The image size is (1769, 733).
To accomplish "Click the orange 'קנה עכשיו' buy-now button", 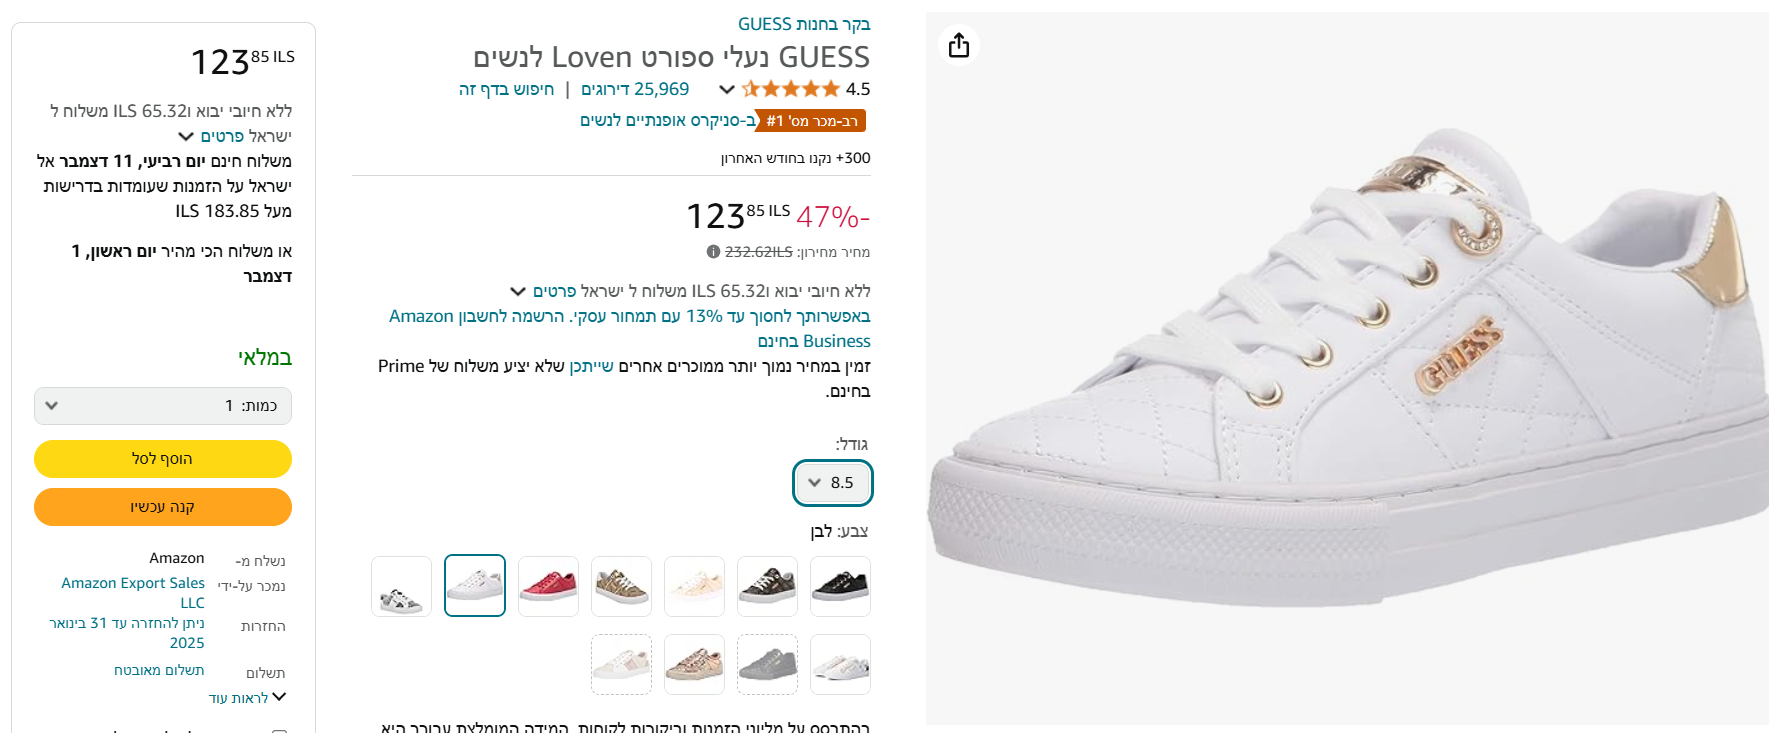I will coord(163,507).
